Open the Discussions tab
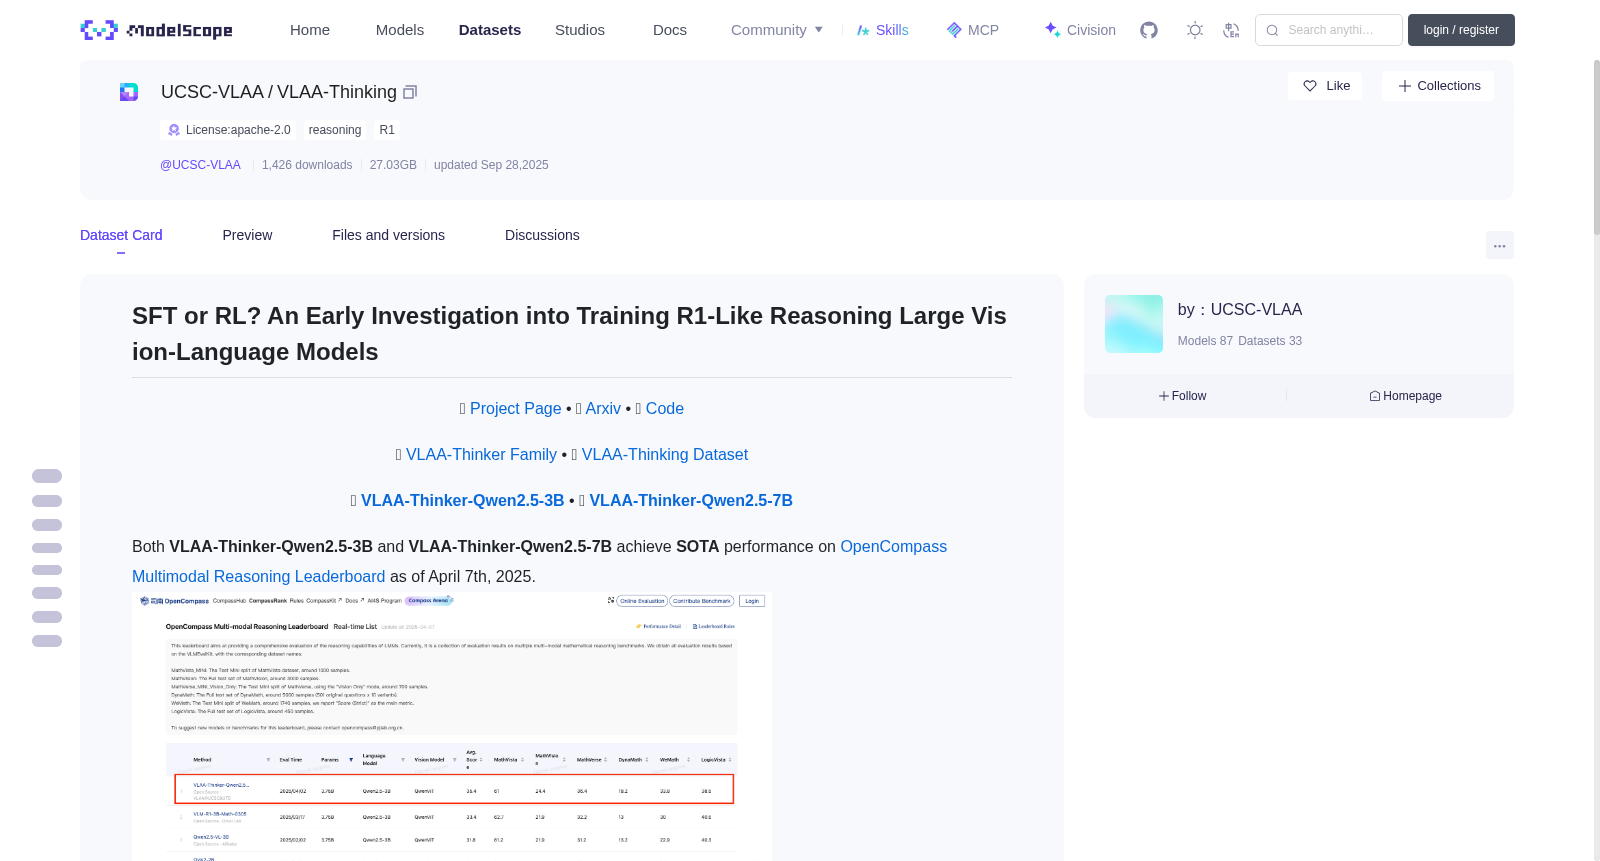 (x=542, y=235)
